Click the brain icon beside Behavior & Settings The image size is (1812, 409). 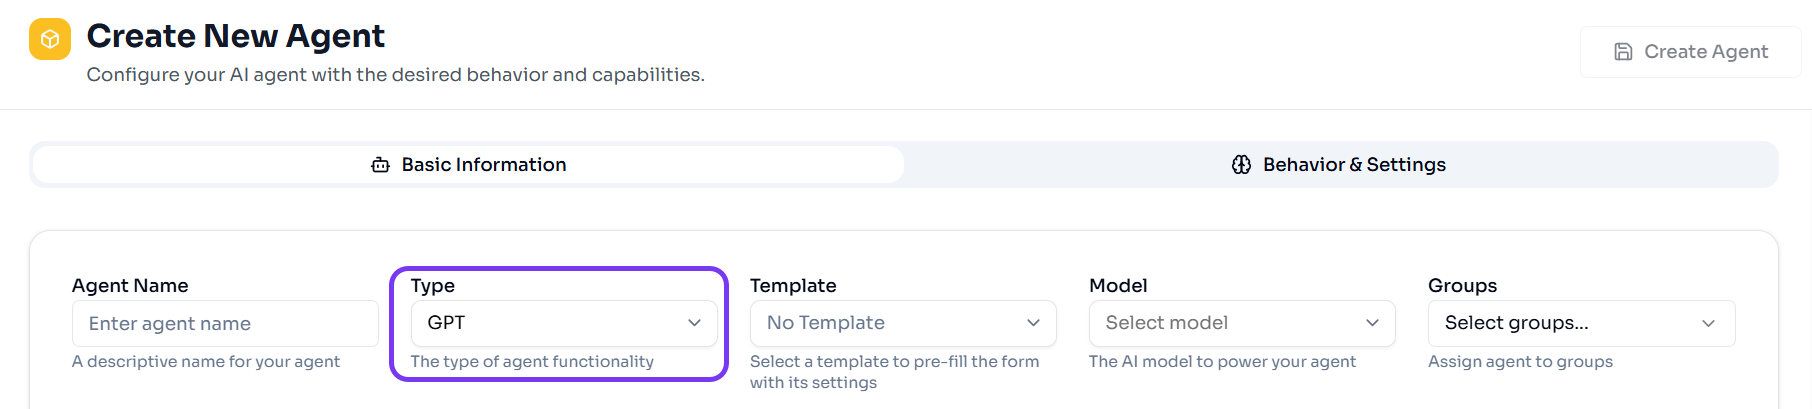pos(1241,165)
